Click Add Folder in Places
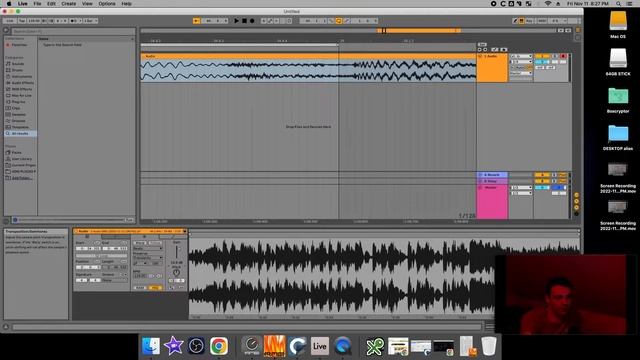 click(22, 178)
